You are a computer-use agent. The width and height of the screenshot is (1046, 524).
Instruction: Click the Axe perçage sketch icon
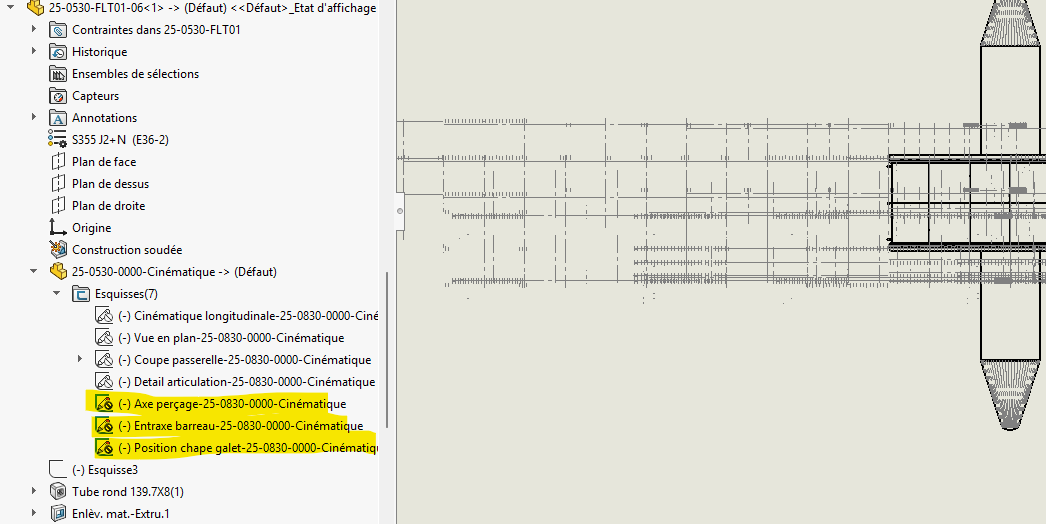click(104, 404)
